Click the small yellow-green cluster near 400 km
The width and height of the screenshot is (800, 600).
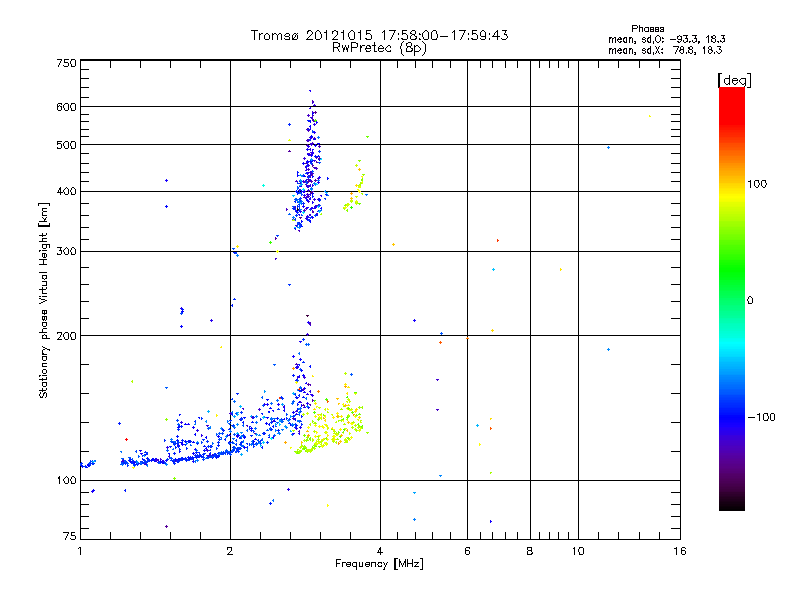coord(355,189)
